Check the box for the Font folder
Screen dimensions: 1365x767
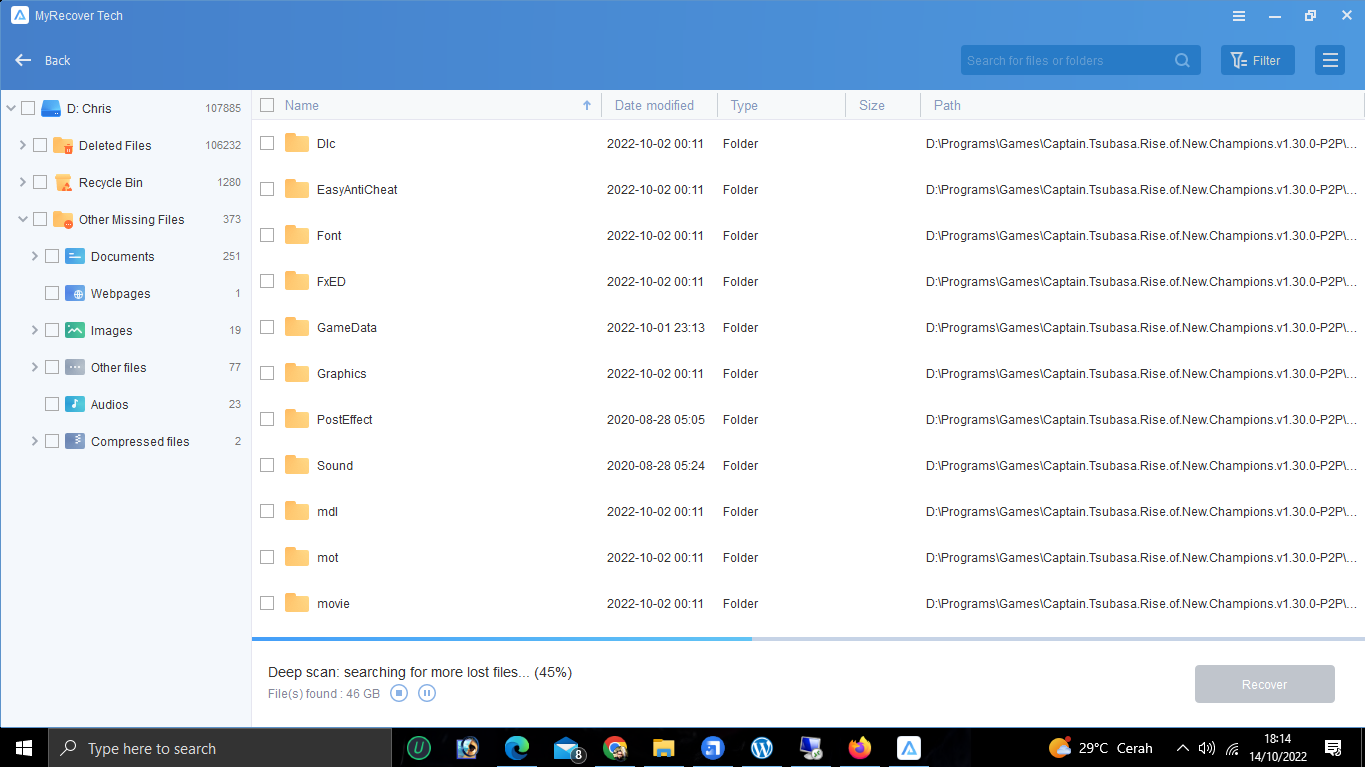(267, 235)
